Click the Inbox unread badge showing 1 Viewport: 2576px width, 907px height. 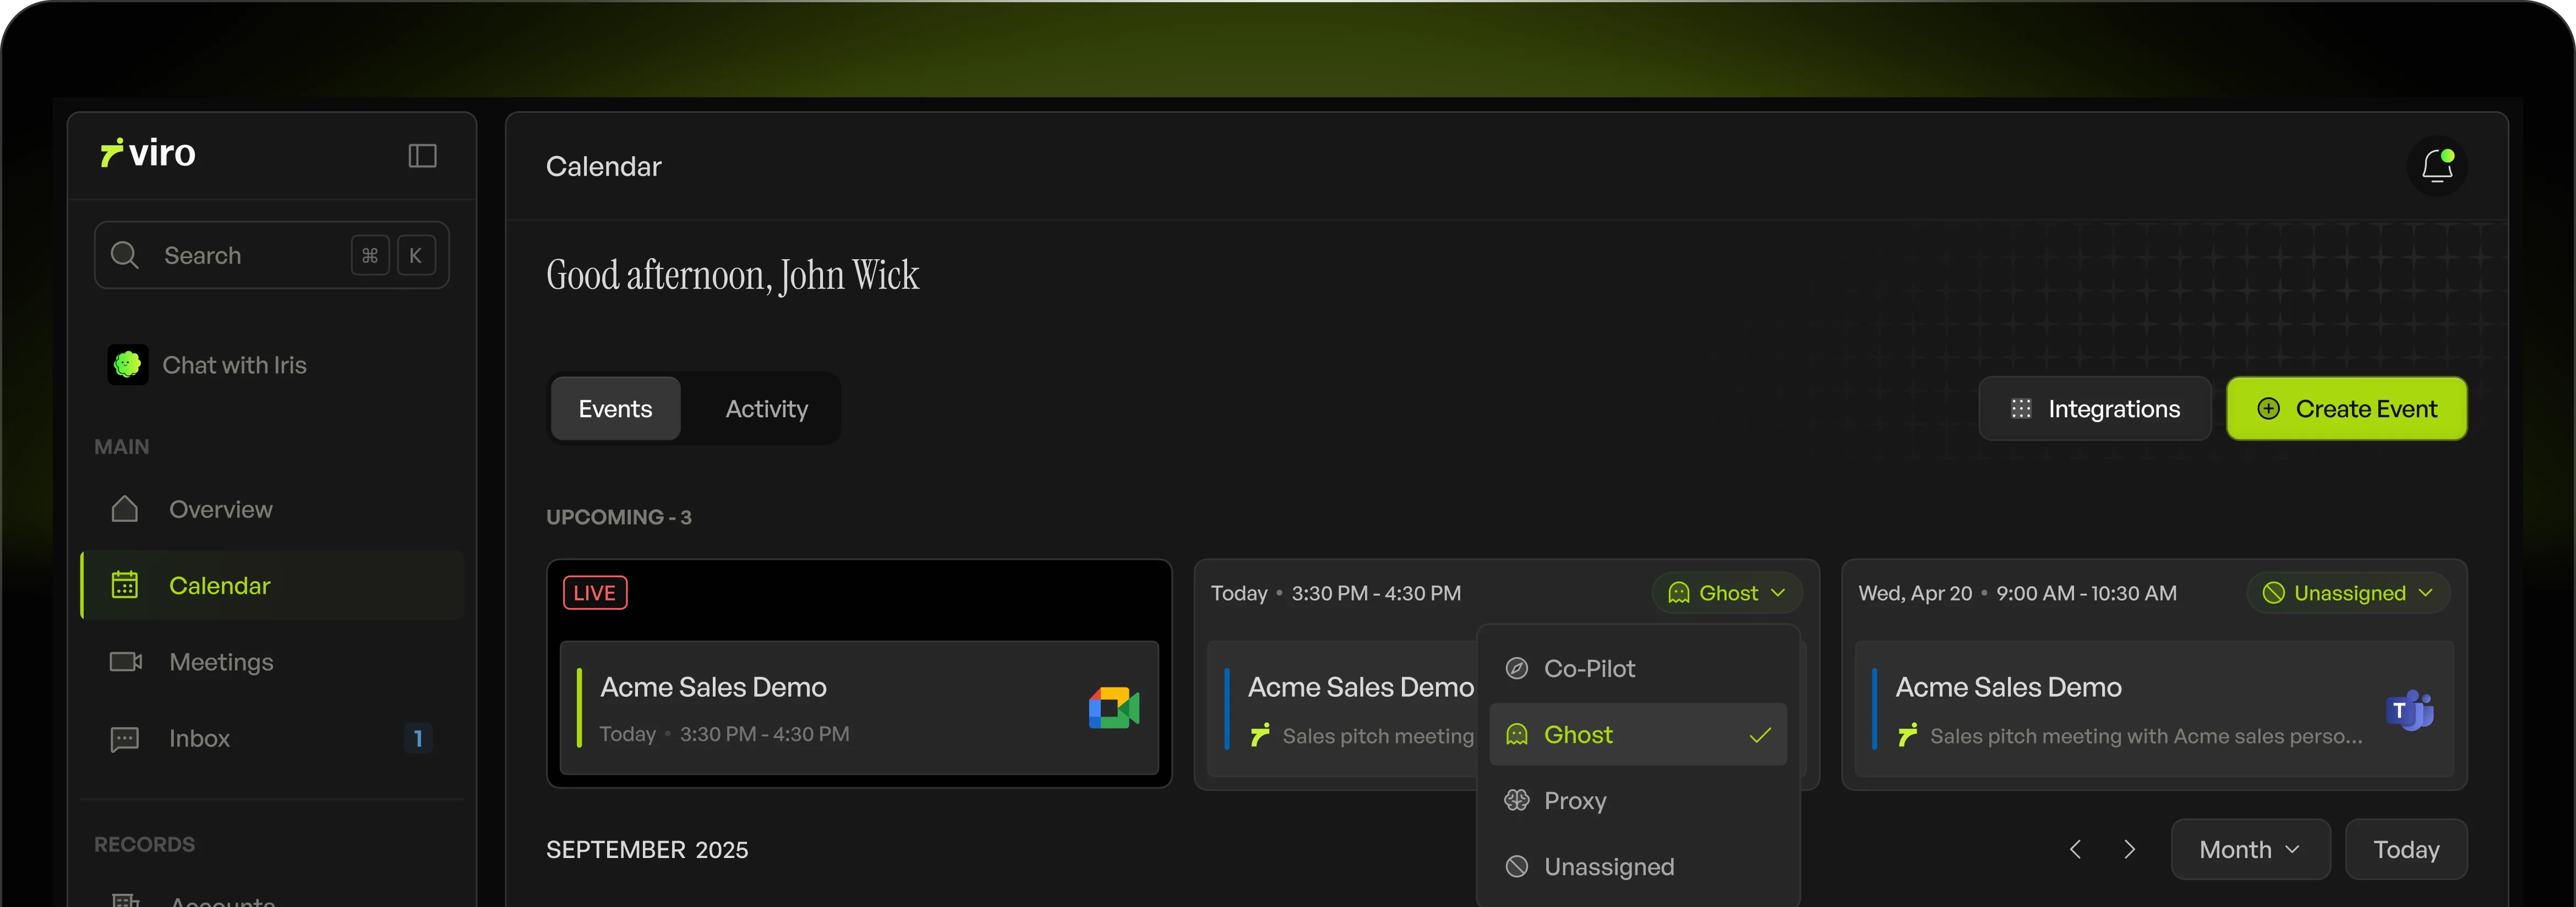pyautogui.click(x=417, y=738)
